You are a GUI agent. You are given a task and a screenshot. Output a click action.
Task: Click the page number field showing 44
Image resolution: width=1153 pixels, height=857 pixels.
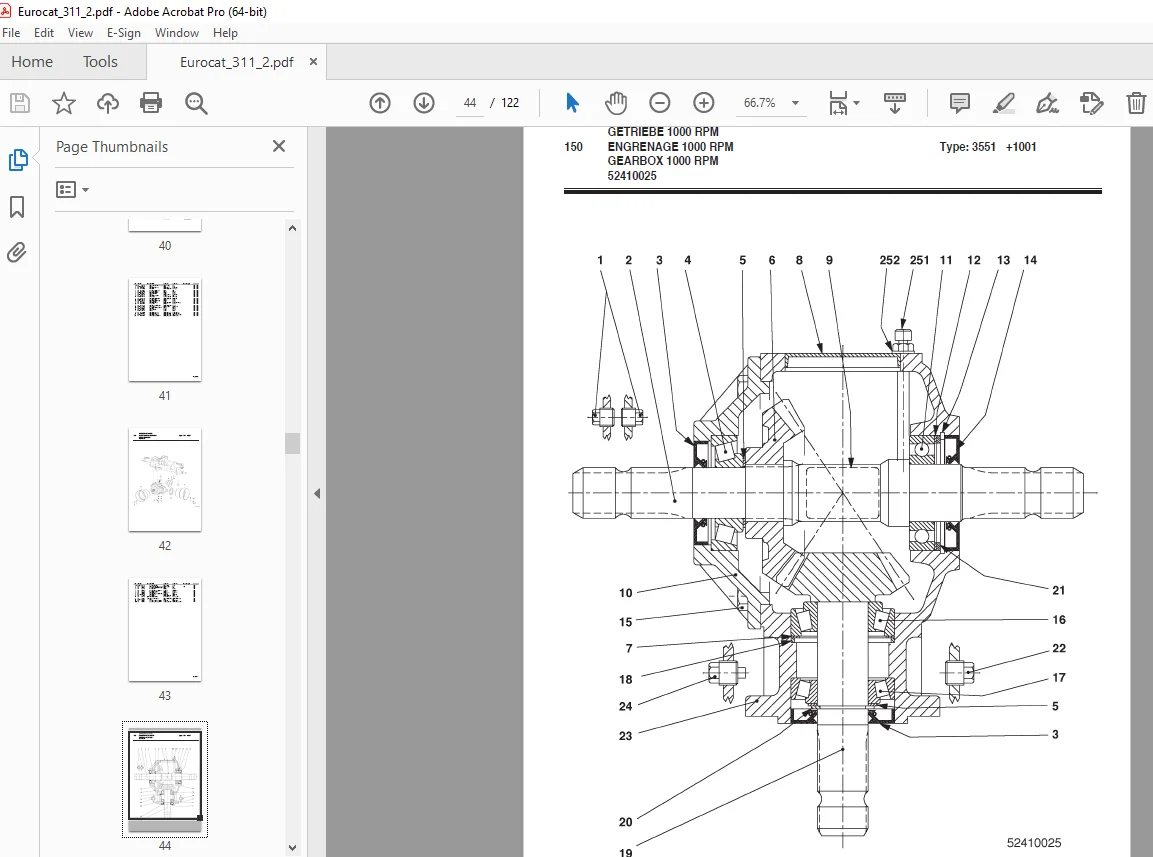pos(470,103)
